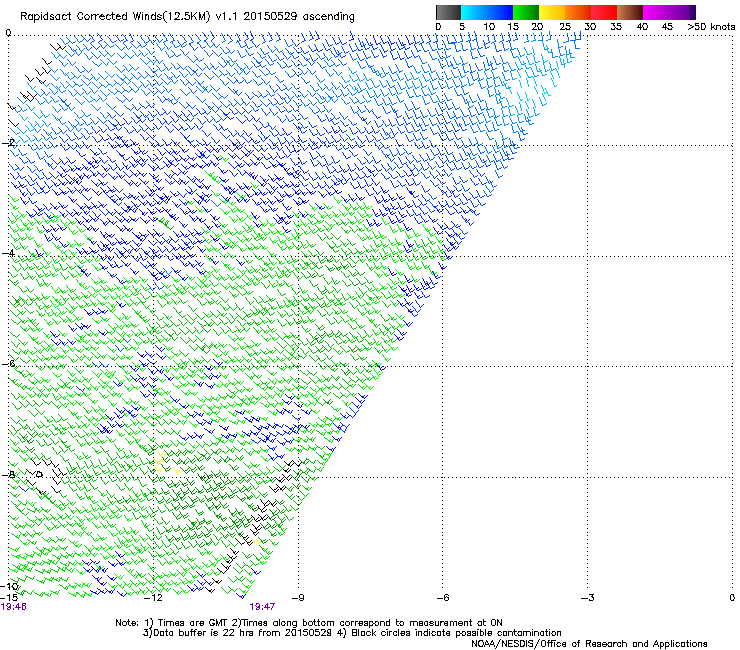The height and width of the screenshot is (650, 740).
Task: Click the legend value "10"
Action: (x=489, y=27)
